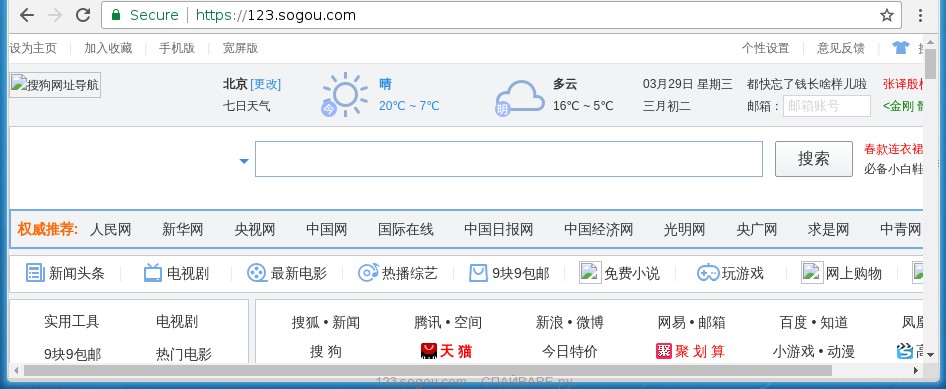Click the browser forward arrow
946x389 pixels.
tap(55, 15)
